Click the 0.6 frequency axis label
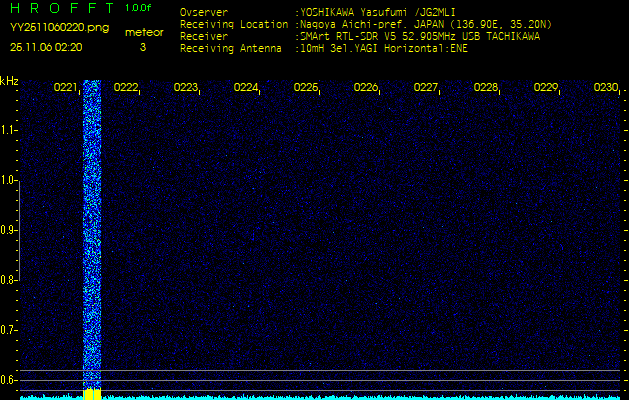The height and width of the screenshot is (400, 629). pyautogui.click(x=9, y=379)
